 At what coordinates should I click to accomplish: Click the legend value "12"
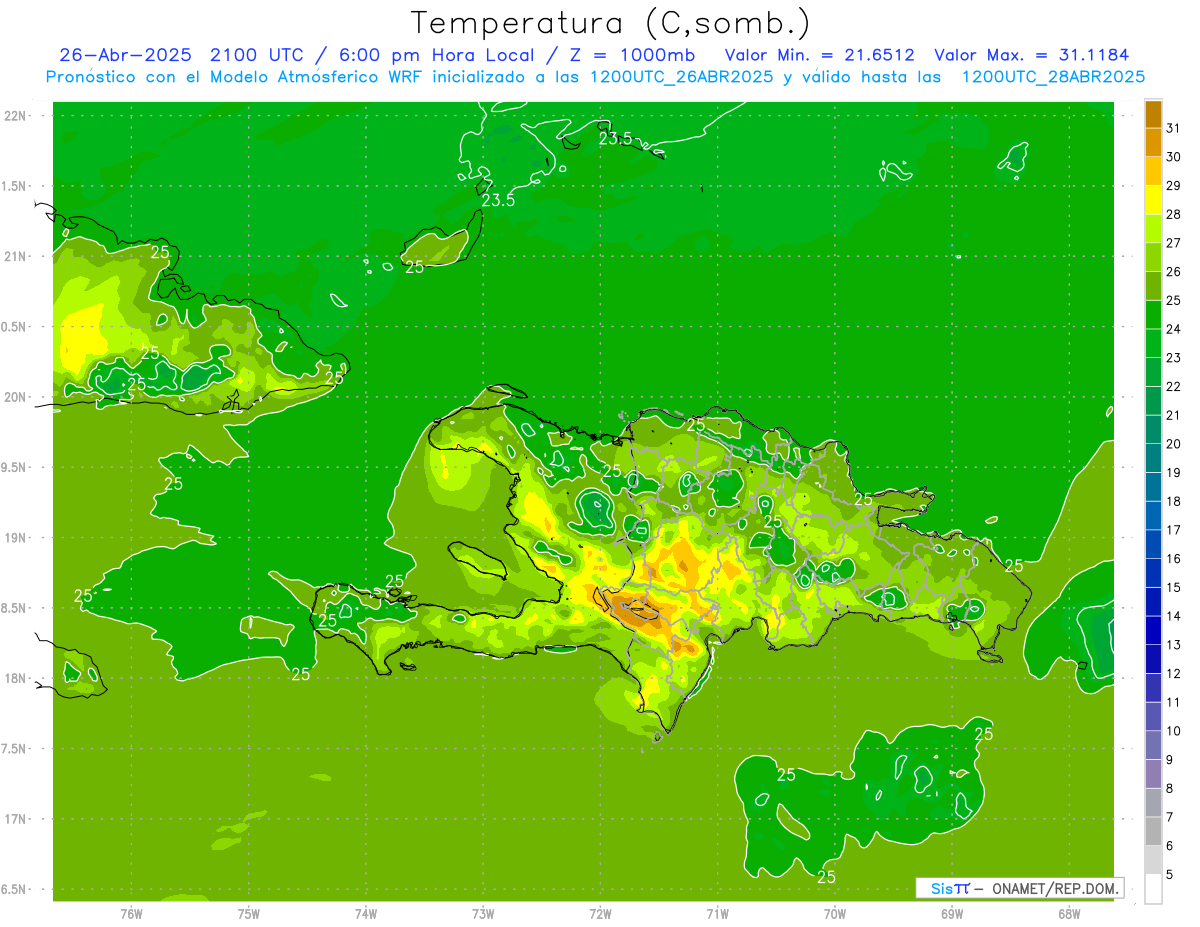click(x=1173, y=673)
